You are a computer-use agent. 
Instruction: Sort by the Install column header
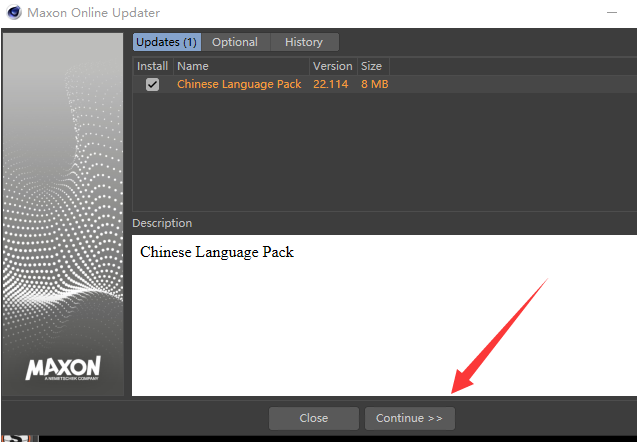(x=152, y=66)
